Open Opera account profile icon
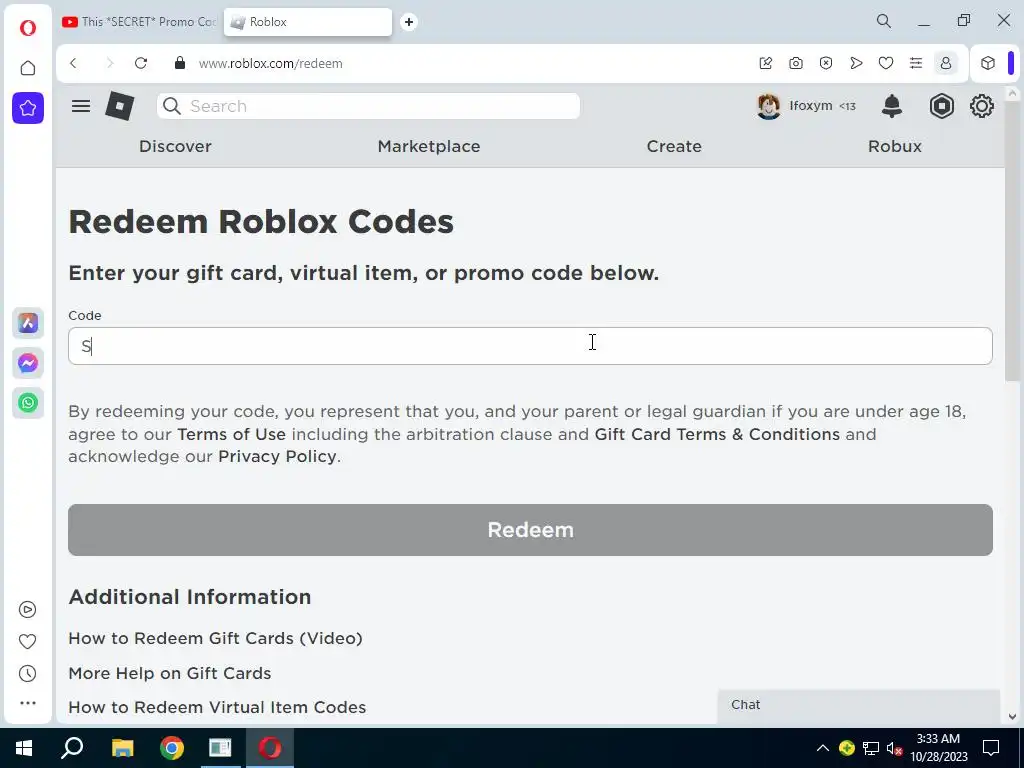1024x768 pixels. 946,63
